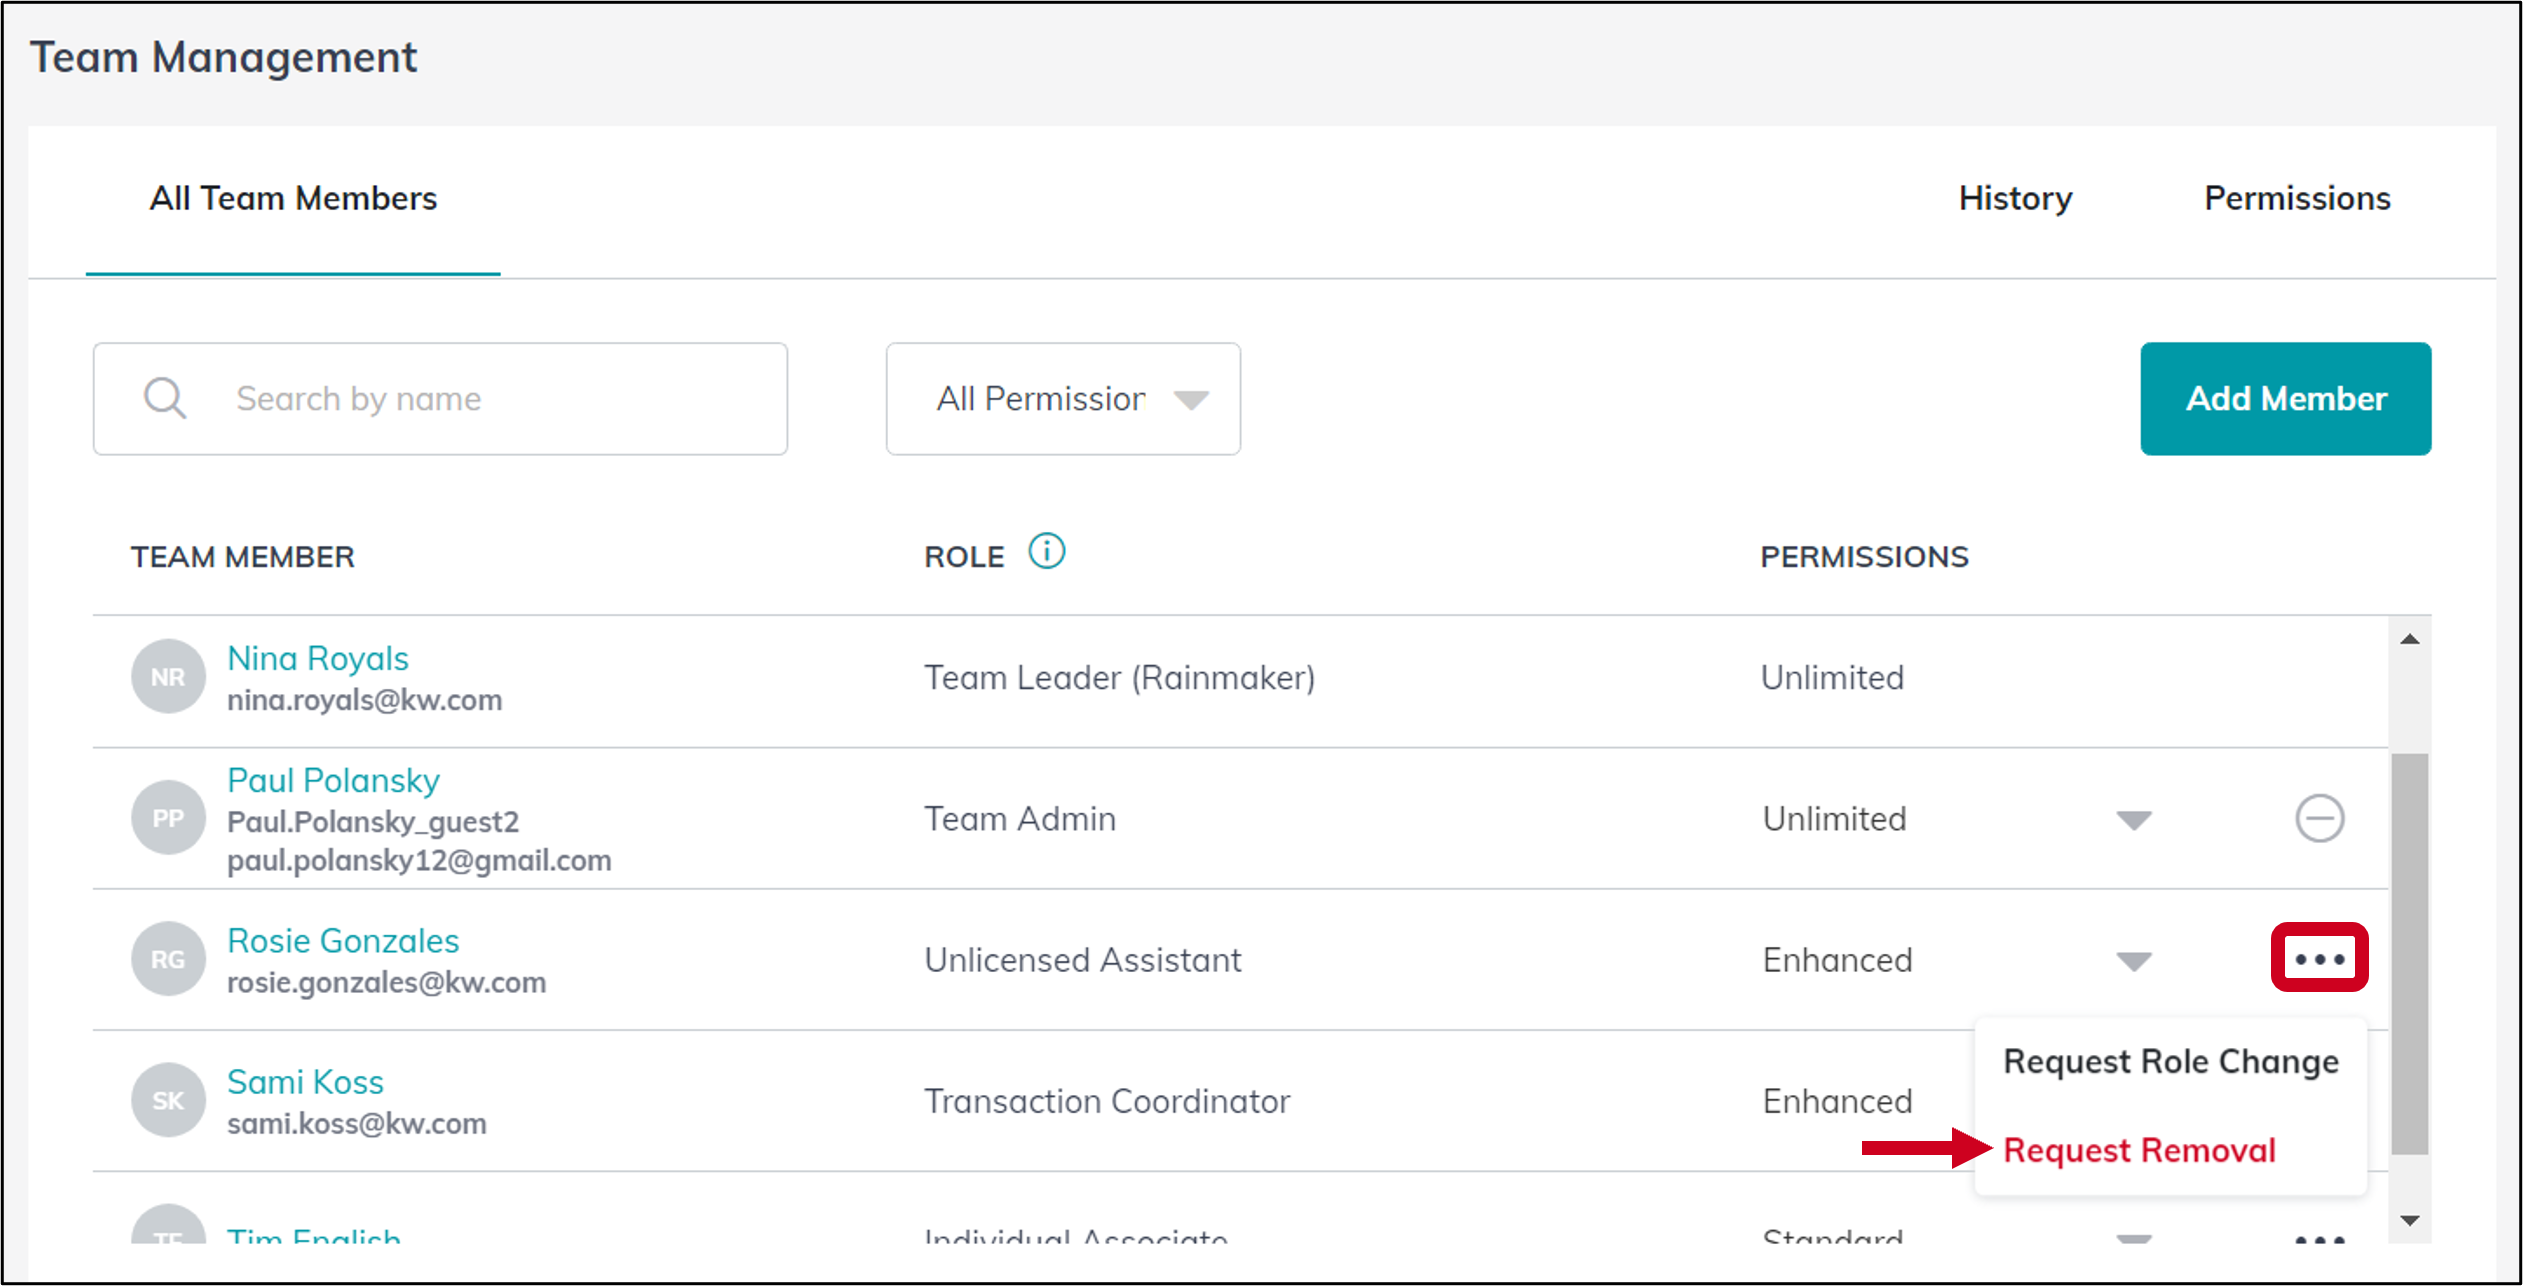Viewport: 2523px width, 1286px height.
Task: Click Enhanced permission for Rosie Gonzales
Action: [1837, 960]
